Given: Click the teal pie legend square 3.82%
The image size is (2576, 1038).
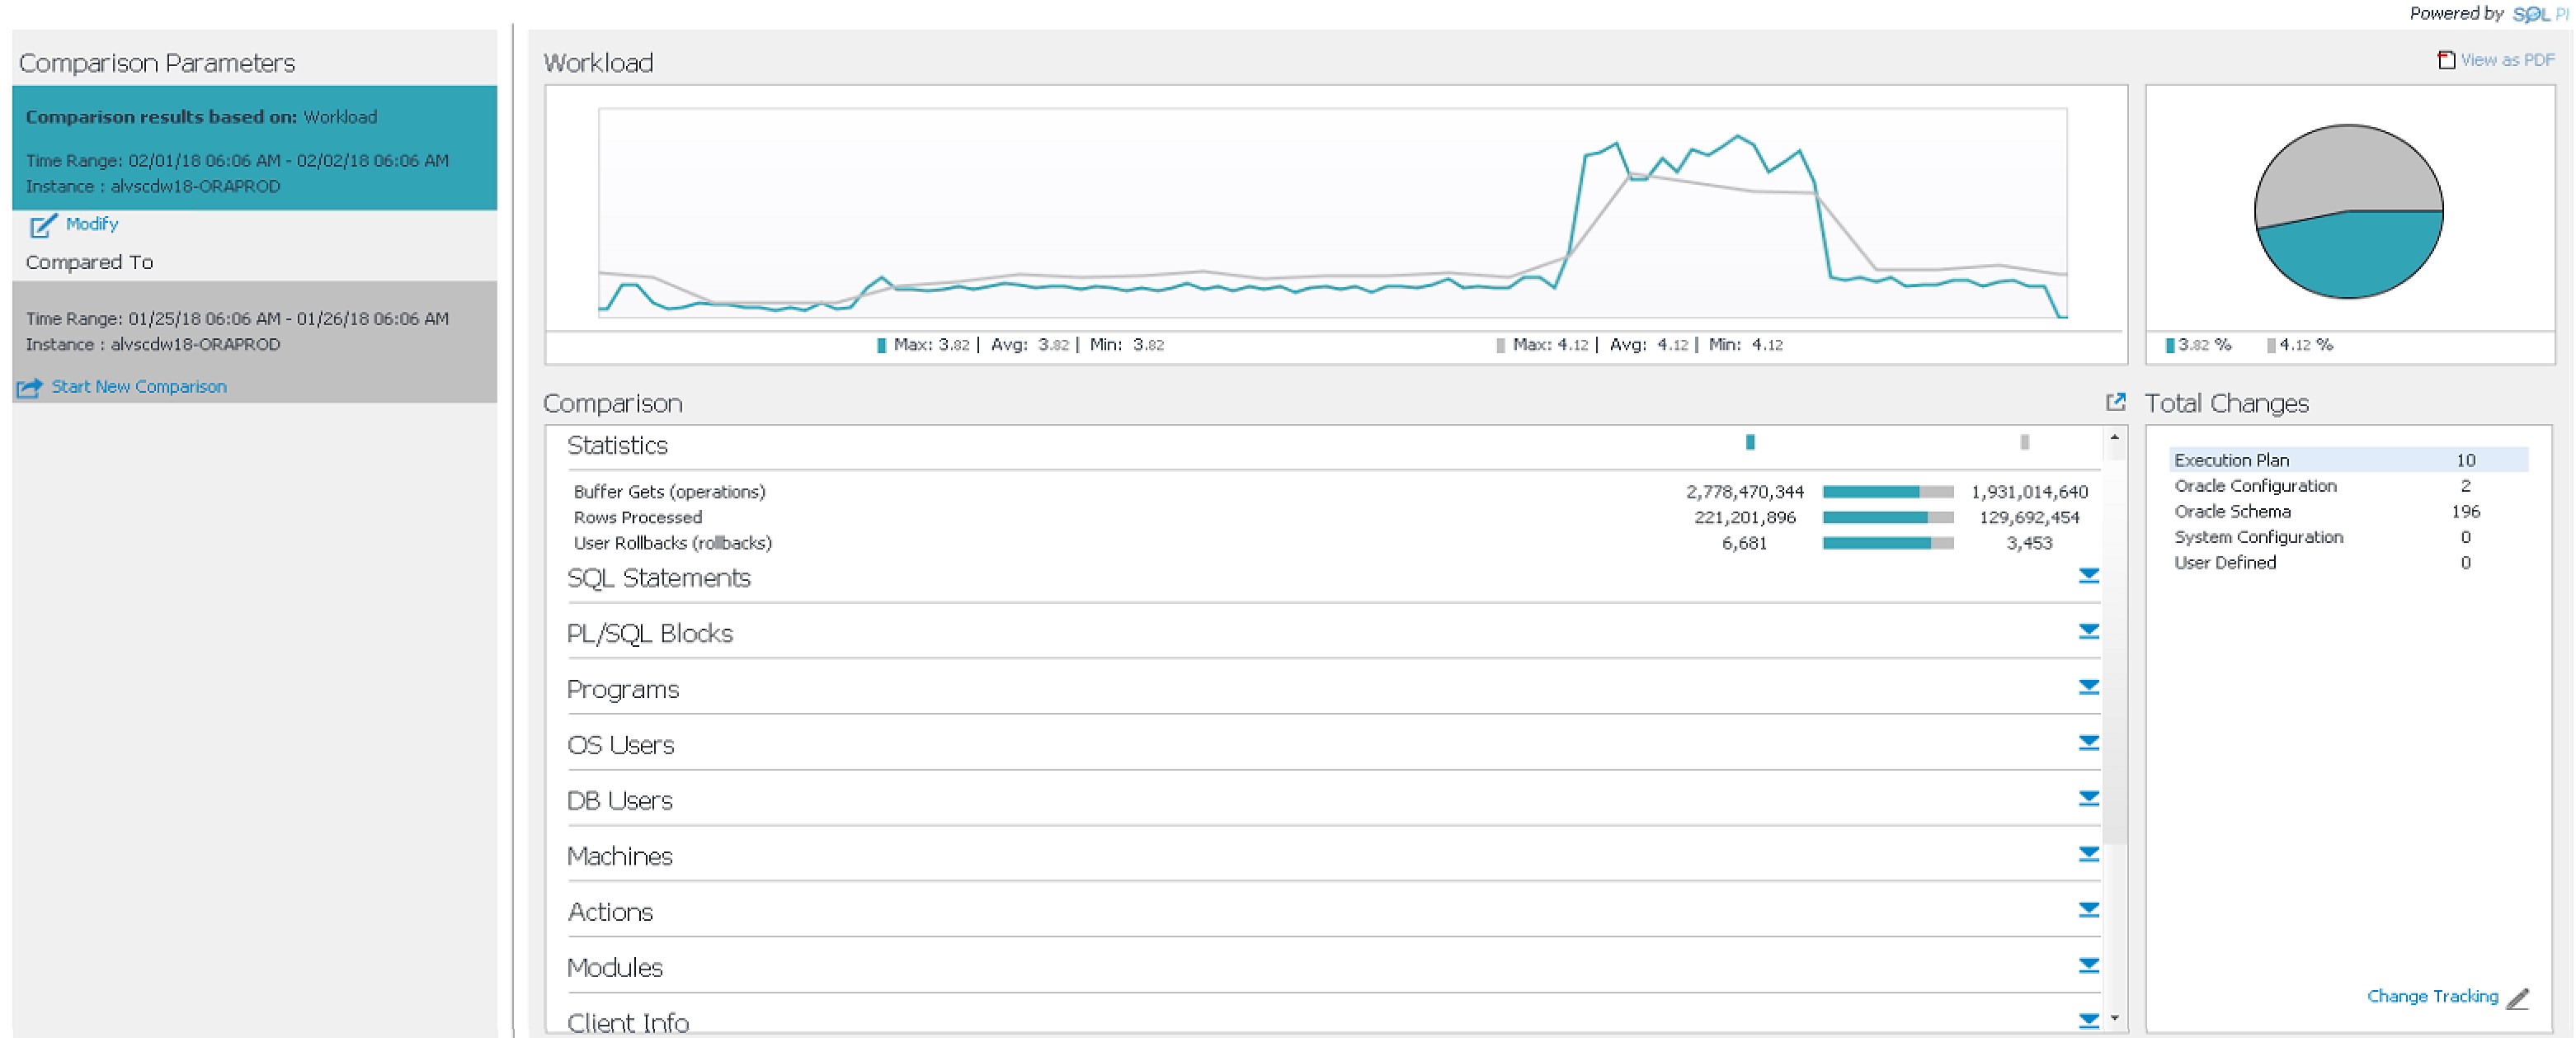Looking at the screenshot, I should (x=2170, y=345).
